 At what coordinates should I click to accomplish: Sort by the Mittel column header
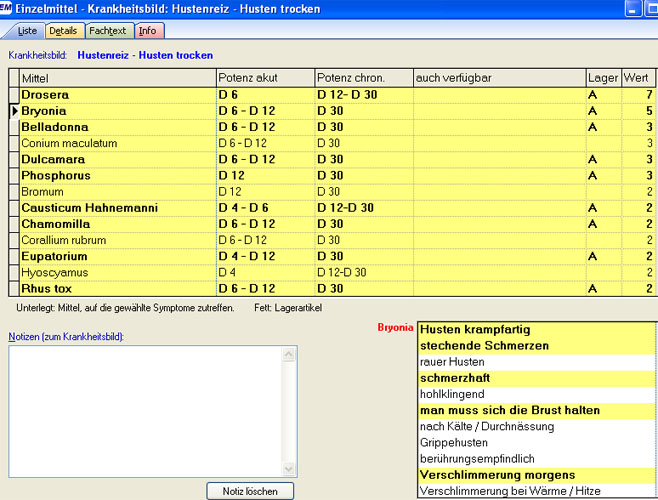click(117, 77)
